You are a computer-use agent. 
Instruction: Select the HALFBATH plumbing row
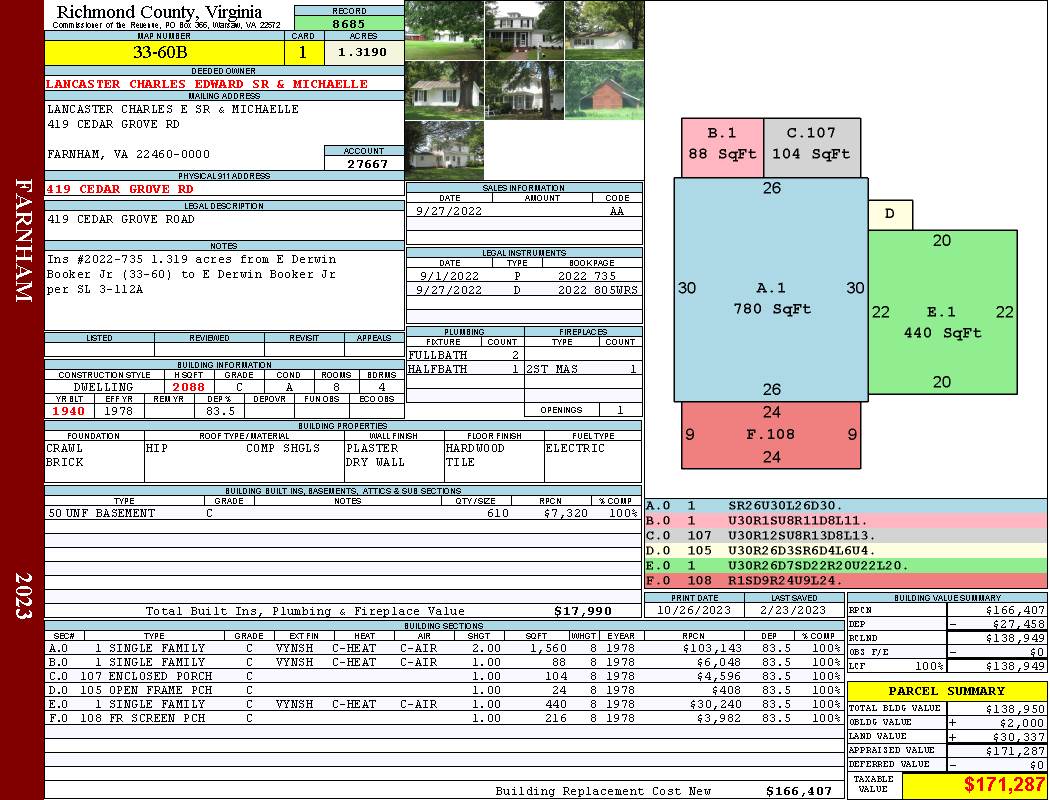(465, 369)
